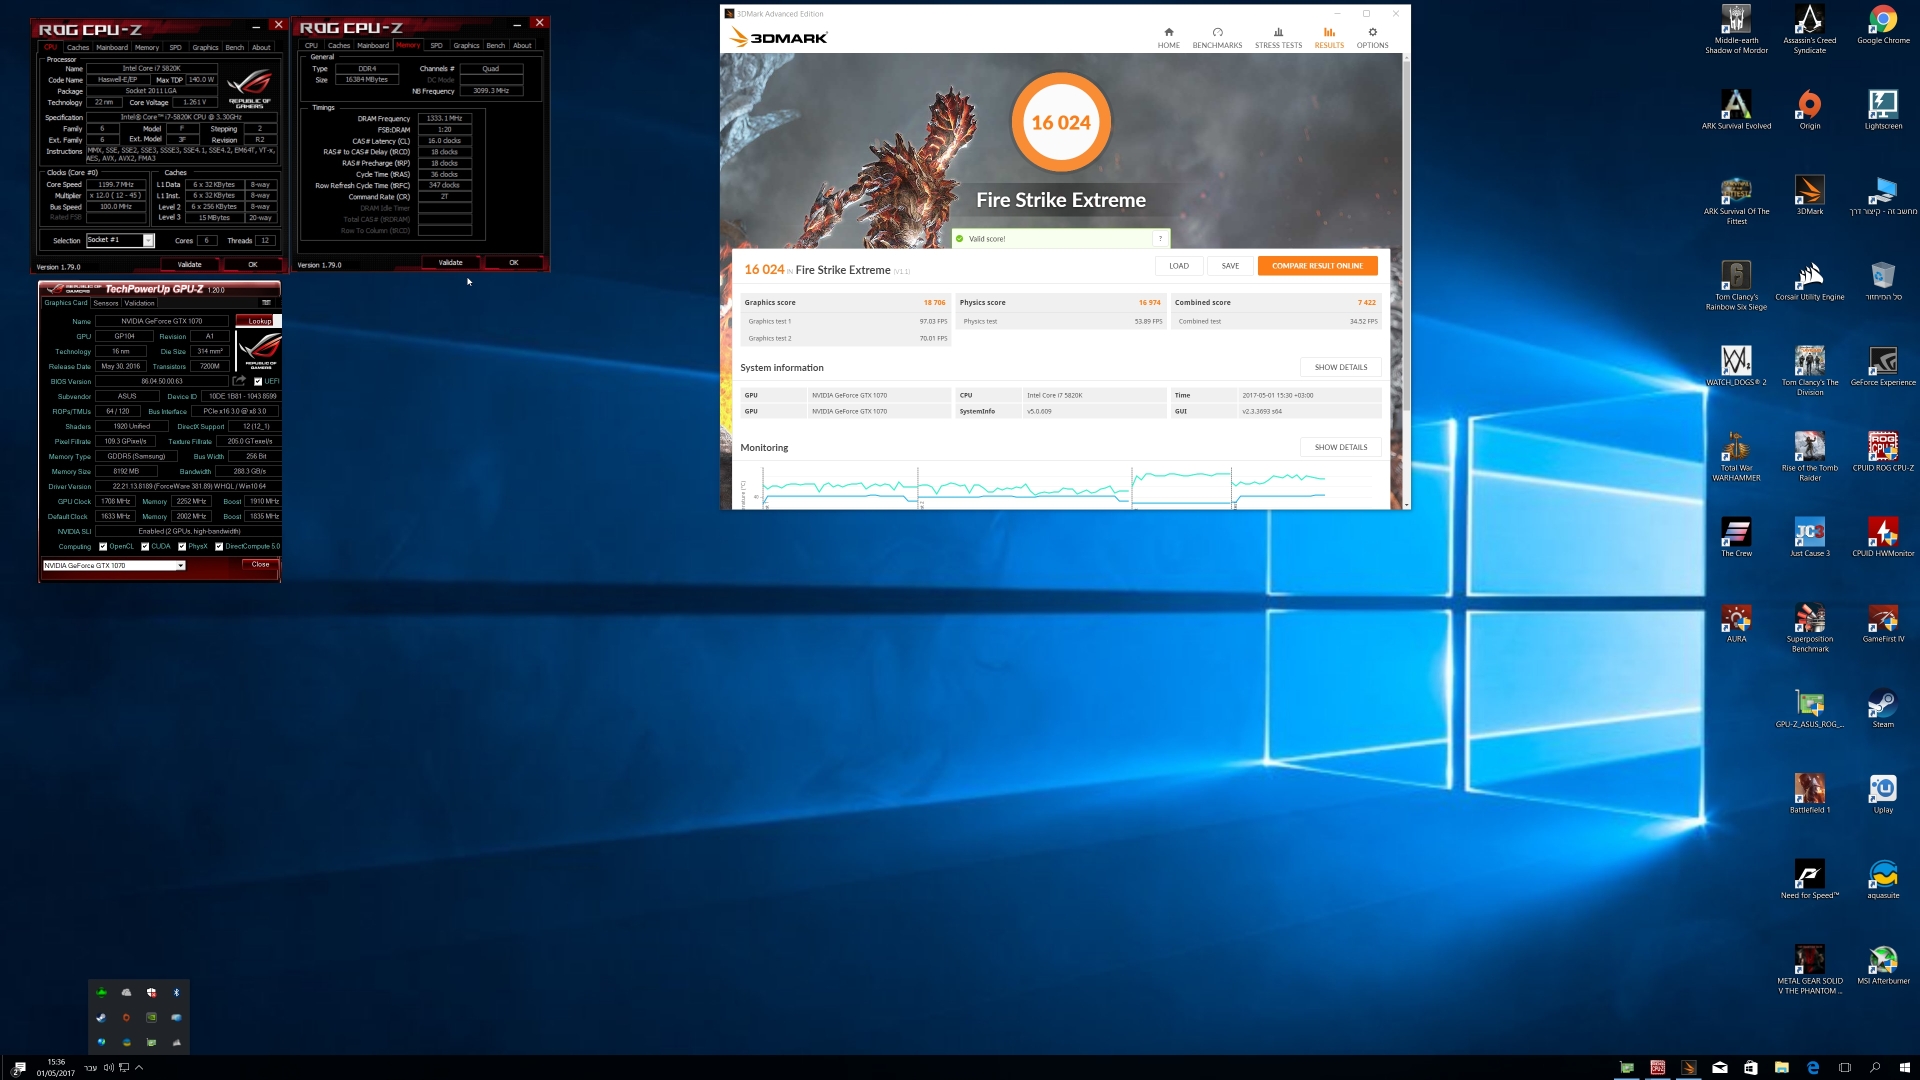Viewport: 1920px width, 1080px height.
Task: Click Validate in left CPU-Z window
Action: pyautogui.click(x=189, y=265)
